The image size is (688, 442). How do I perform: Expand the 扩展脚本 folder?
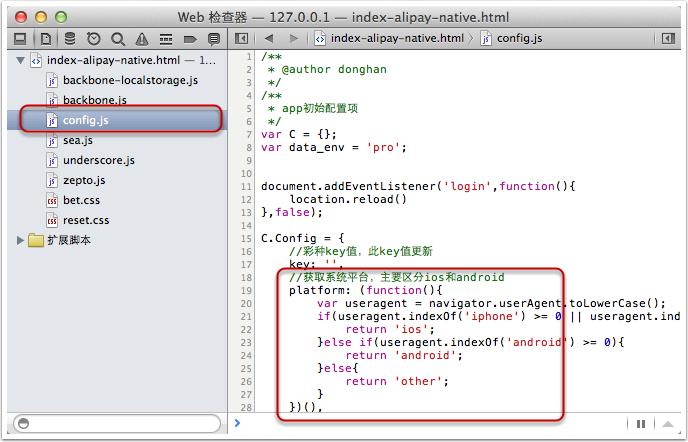[x=22, y=241]
